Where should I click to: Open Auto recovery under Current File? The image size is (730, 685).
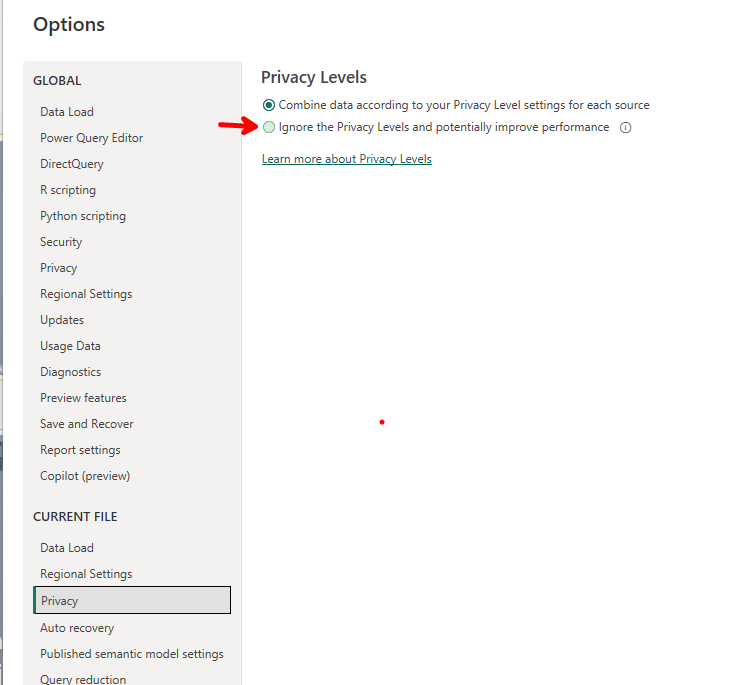[x=77, y=628]
